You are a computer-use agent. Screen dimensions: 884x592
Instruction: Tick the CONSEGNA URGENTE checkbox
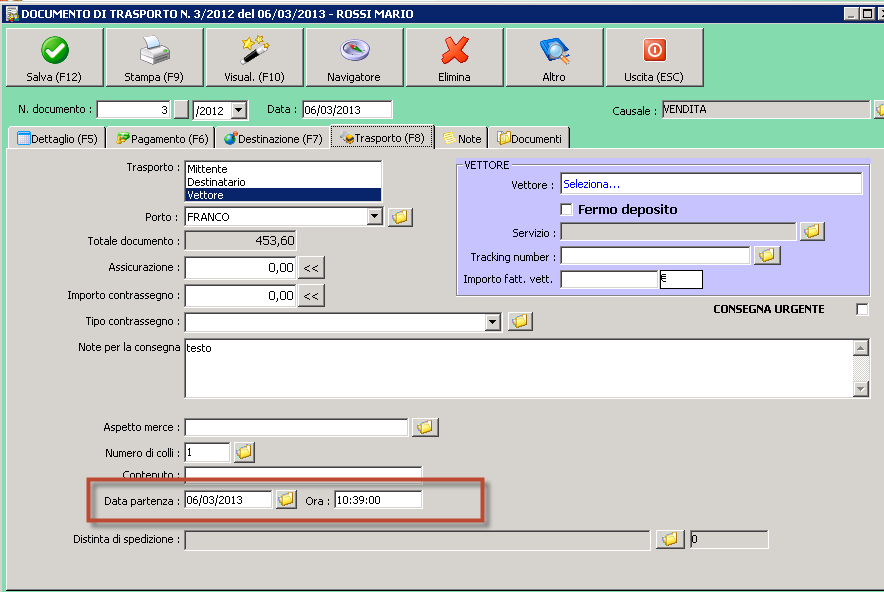point(862,310)
